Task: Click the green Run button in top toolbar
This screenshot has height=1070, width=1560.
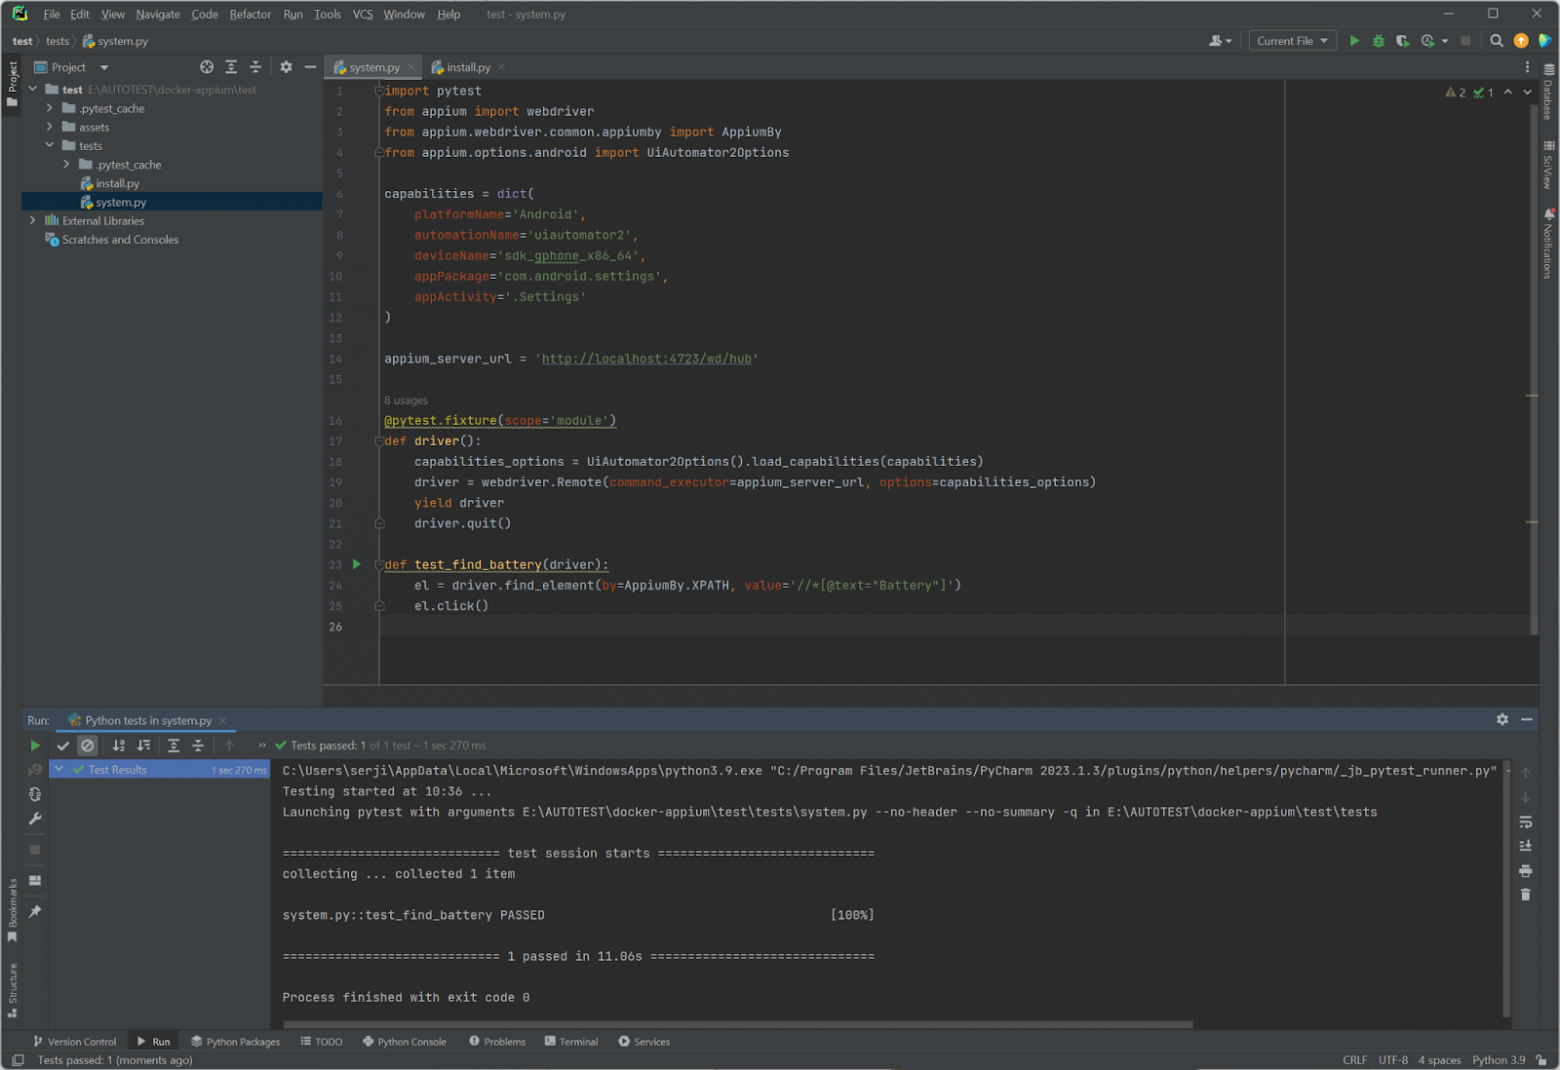Action: point(1354,41)
